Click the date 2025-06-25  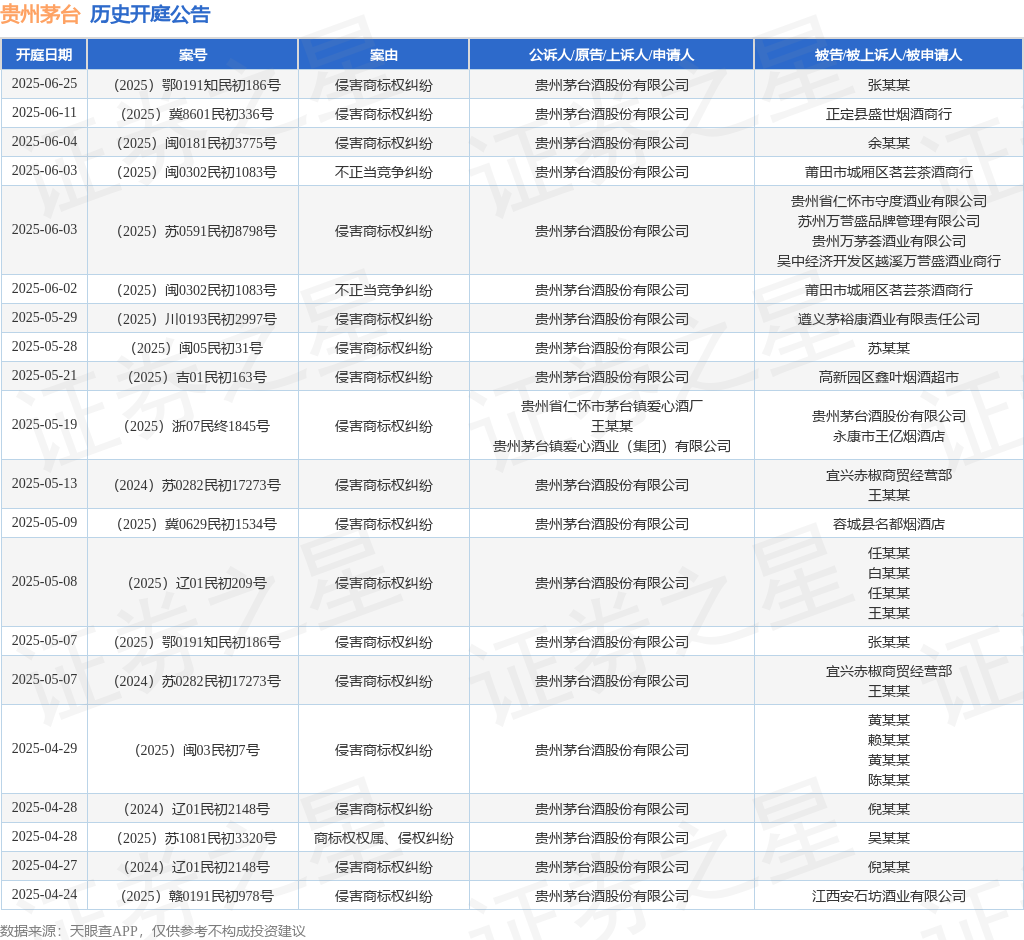pos(44,84)
